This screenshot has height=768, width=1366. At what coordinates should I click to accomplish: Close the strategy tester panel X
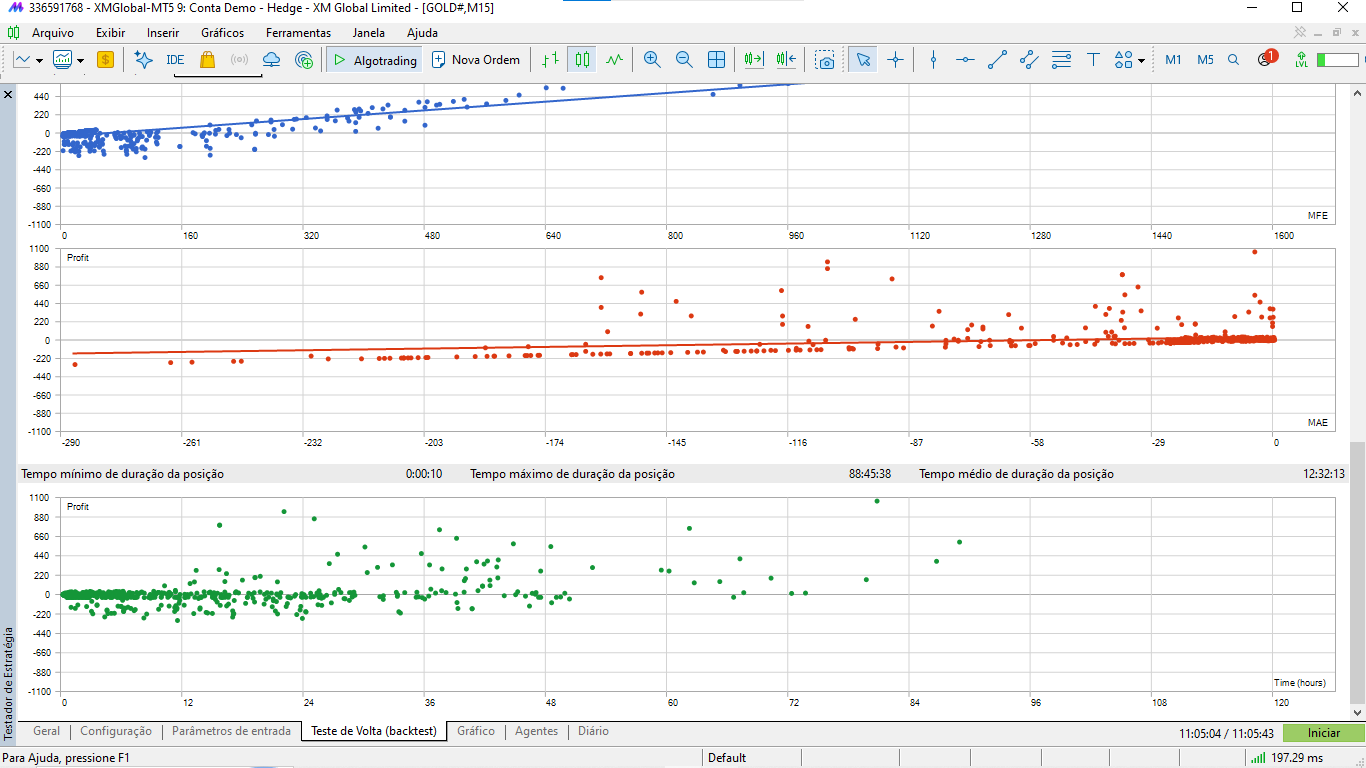pyautogui.click(x=8, y=94)
